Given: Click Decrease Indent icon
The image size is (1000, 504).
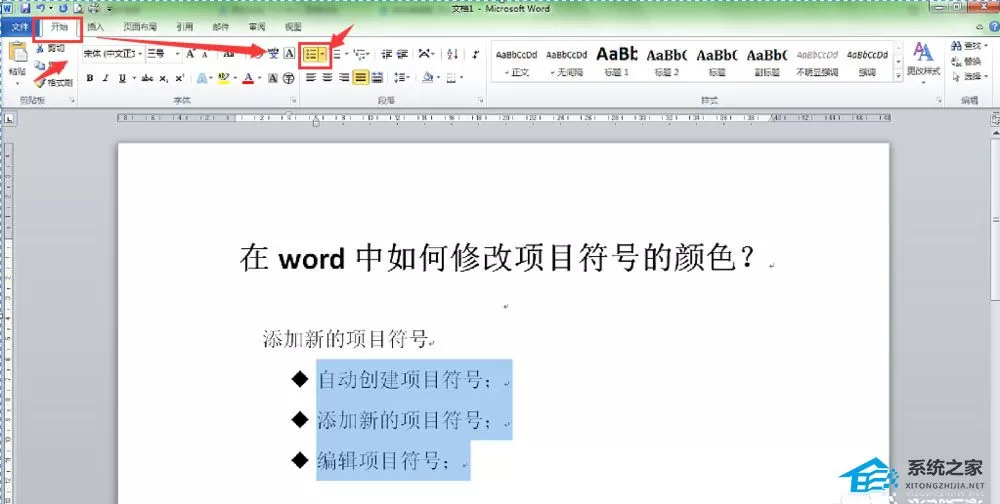Looking at the screenshot, I should pos(386,54).
